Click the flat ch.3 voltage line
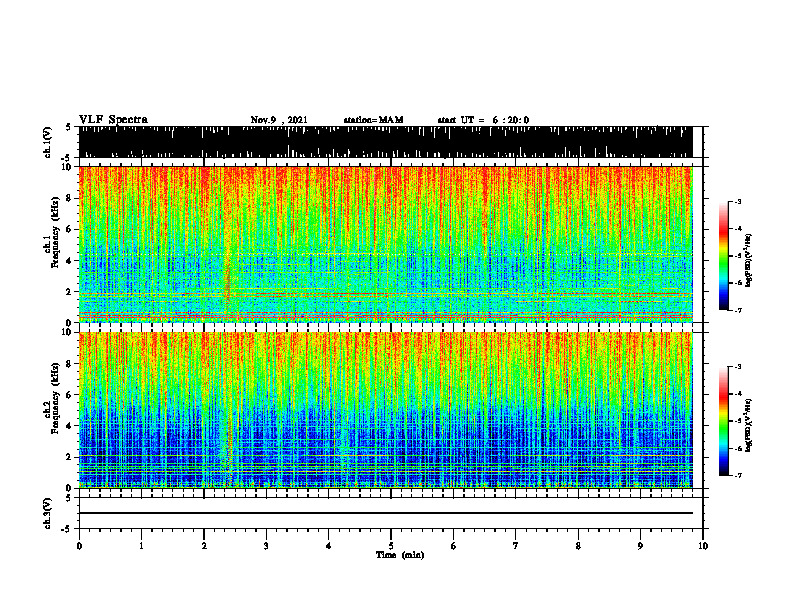792x612 pixels. pyautogui.click(x=385, y=513)
